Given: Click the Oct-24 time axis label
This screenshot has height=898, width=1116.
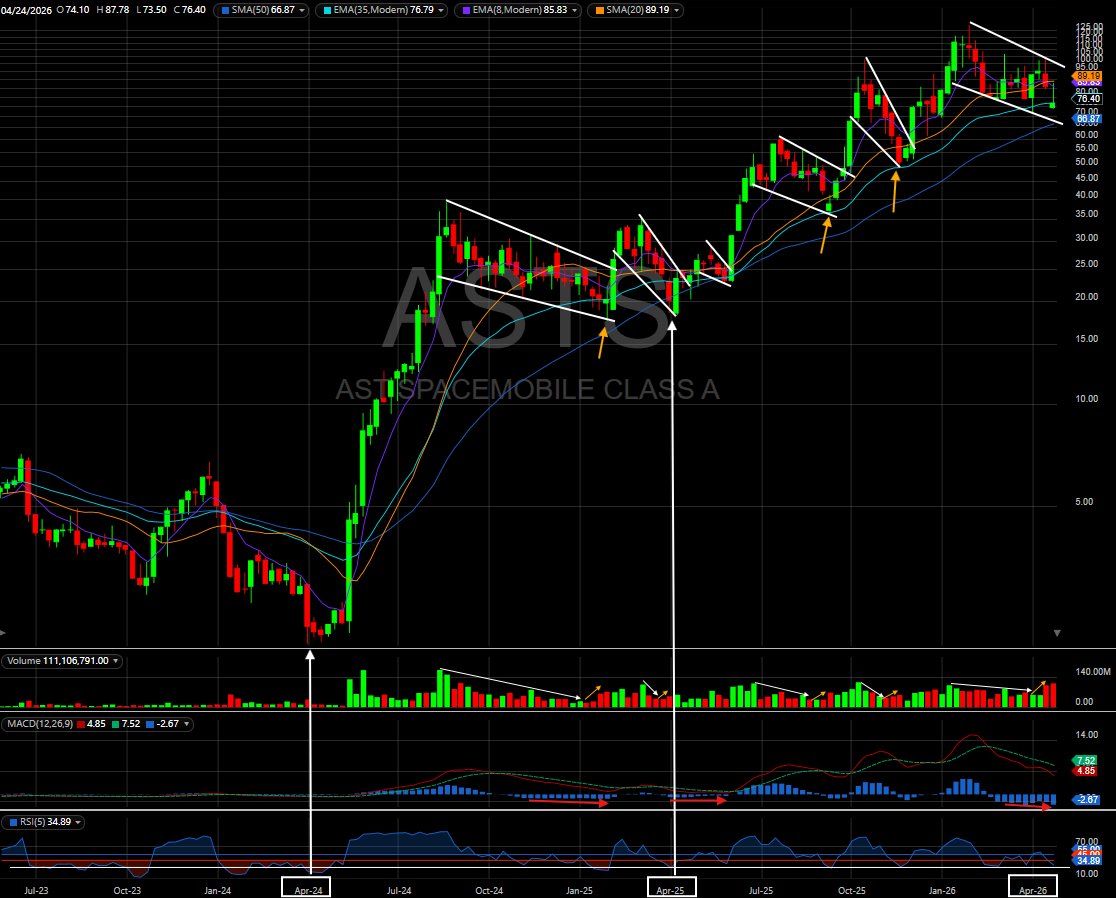Looking at the screenshot, I should click(x=489, y=890).
